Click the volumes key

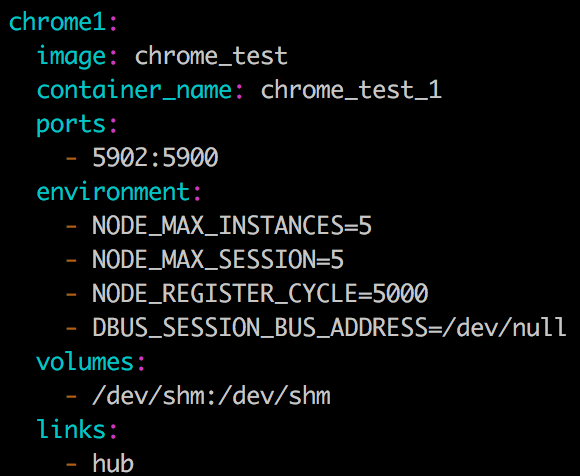point(85,362)
